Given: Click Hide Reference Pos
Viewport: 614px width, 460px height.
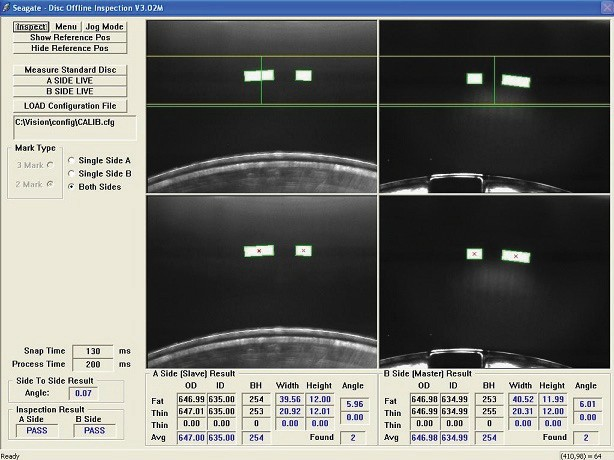Looking at the screenshot, I should coord(69,48).
